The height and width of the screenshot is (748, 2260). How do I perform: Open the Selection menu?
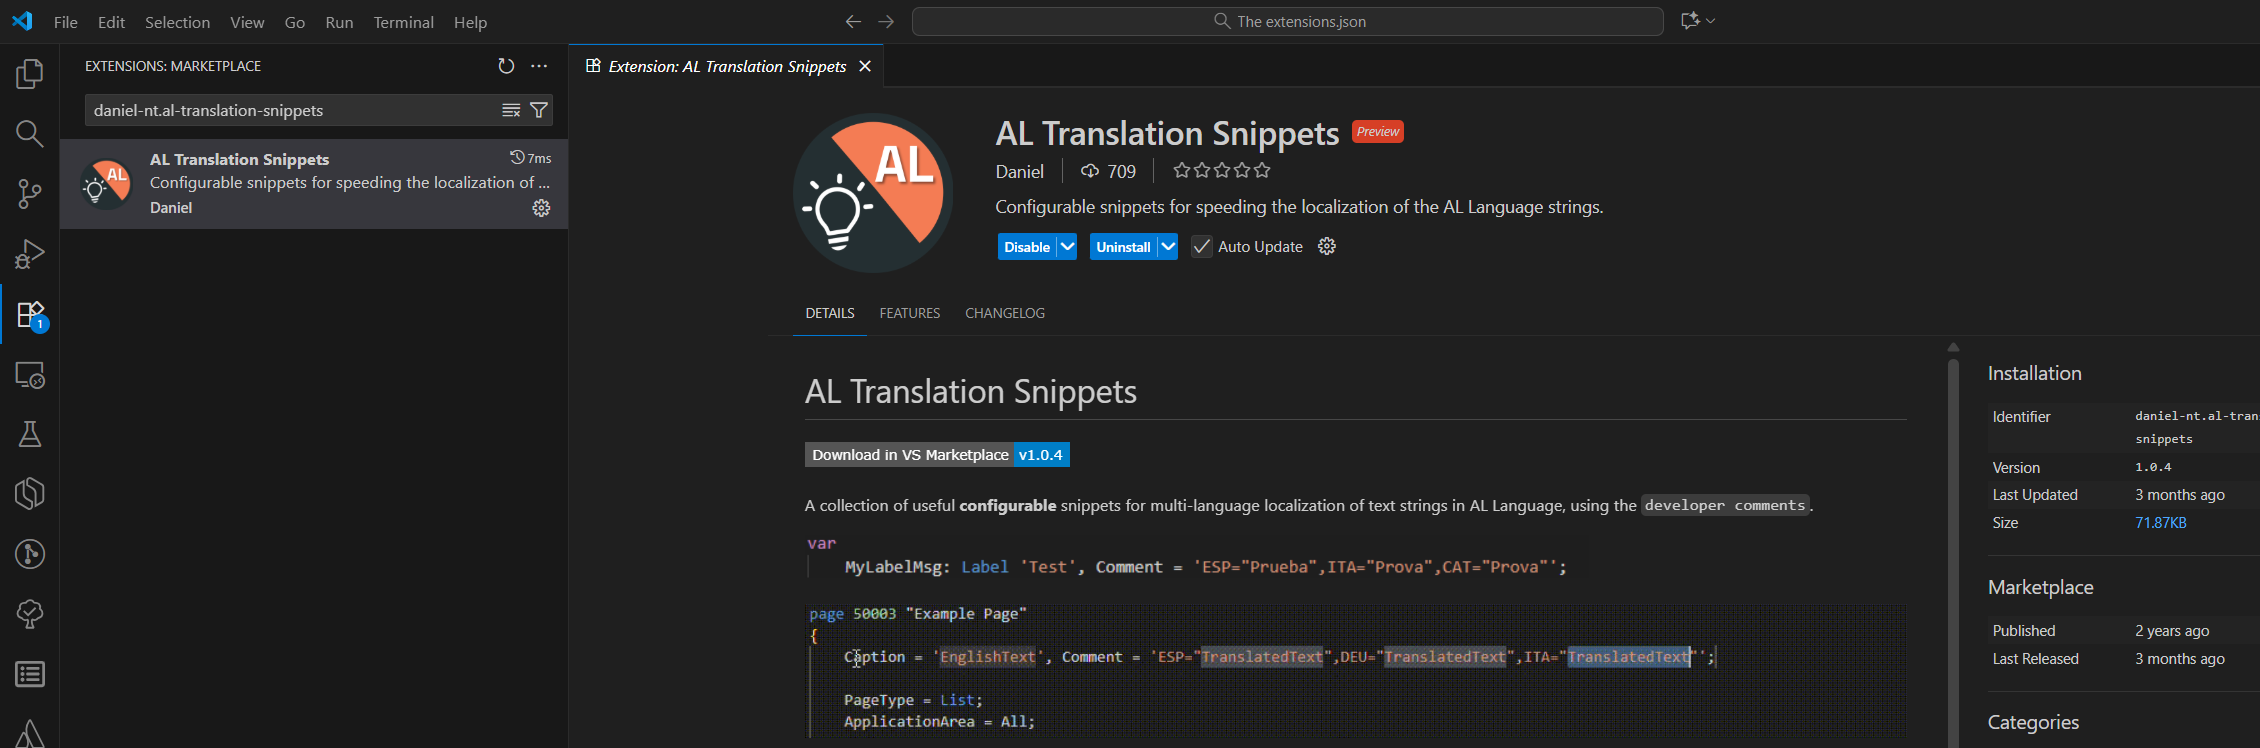point(177,22)
